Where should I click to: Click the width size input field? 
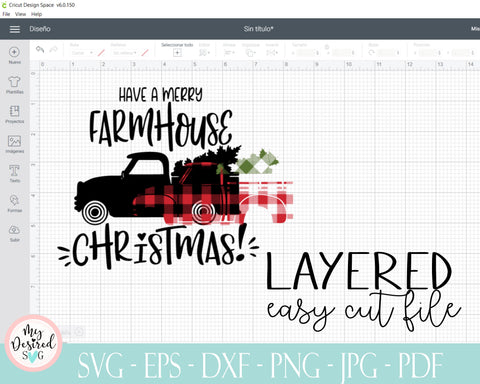[x=306, y=53]
